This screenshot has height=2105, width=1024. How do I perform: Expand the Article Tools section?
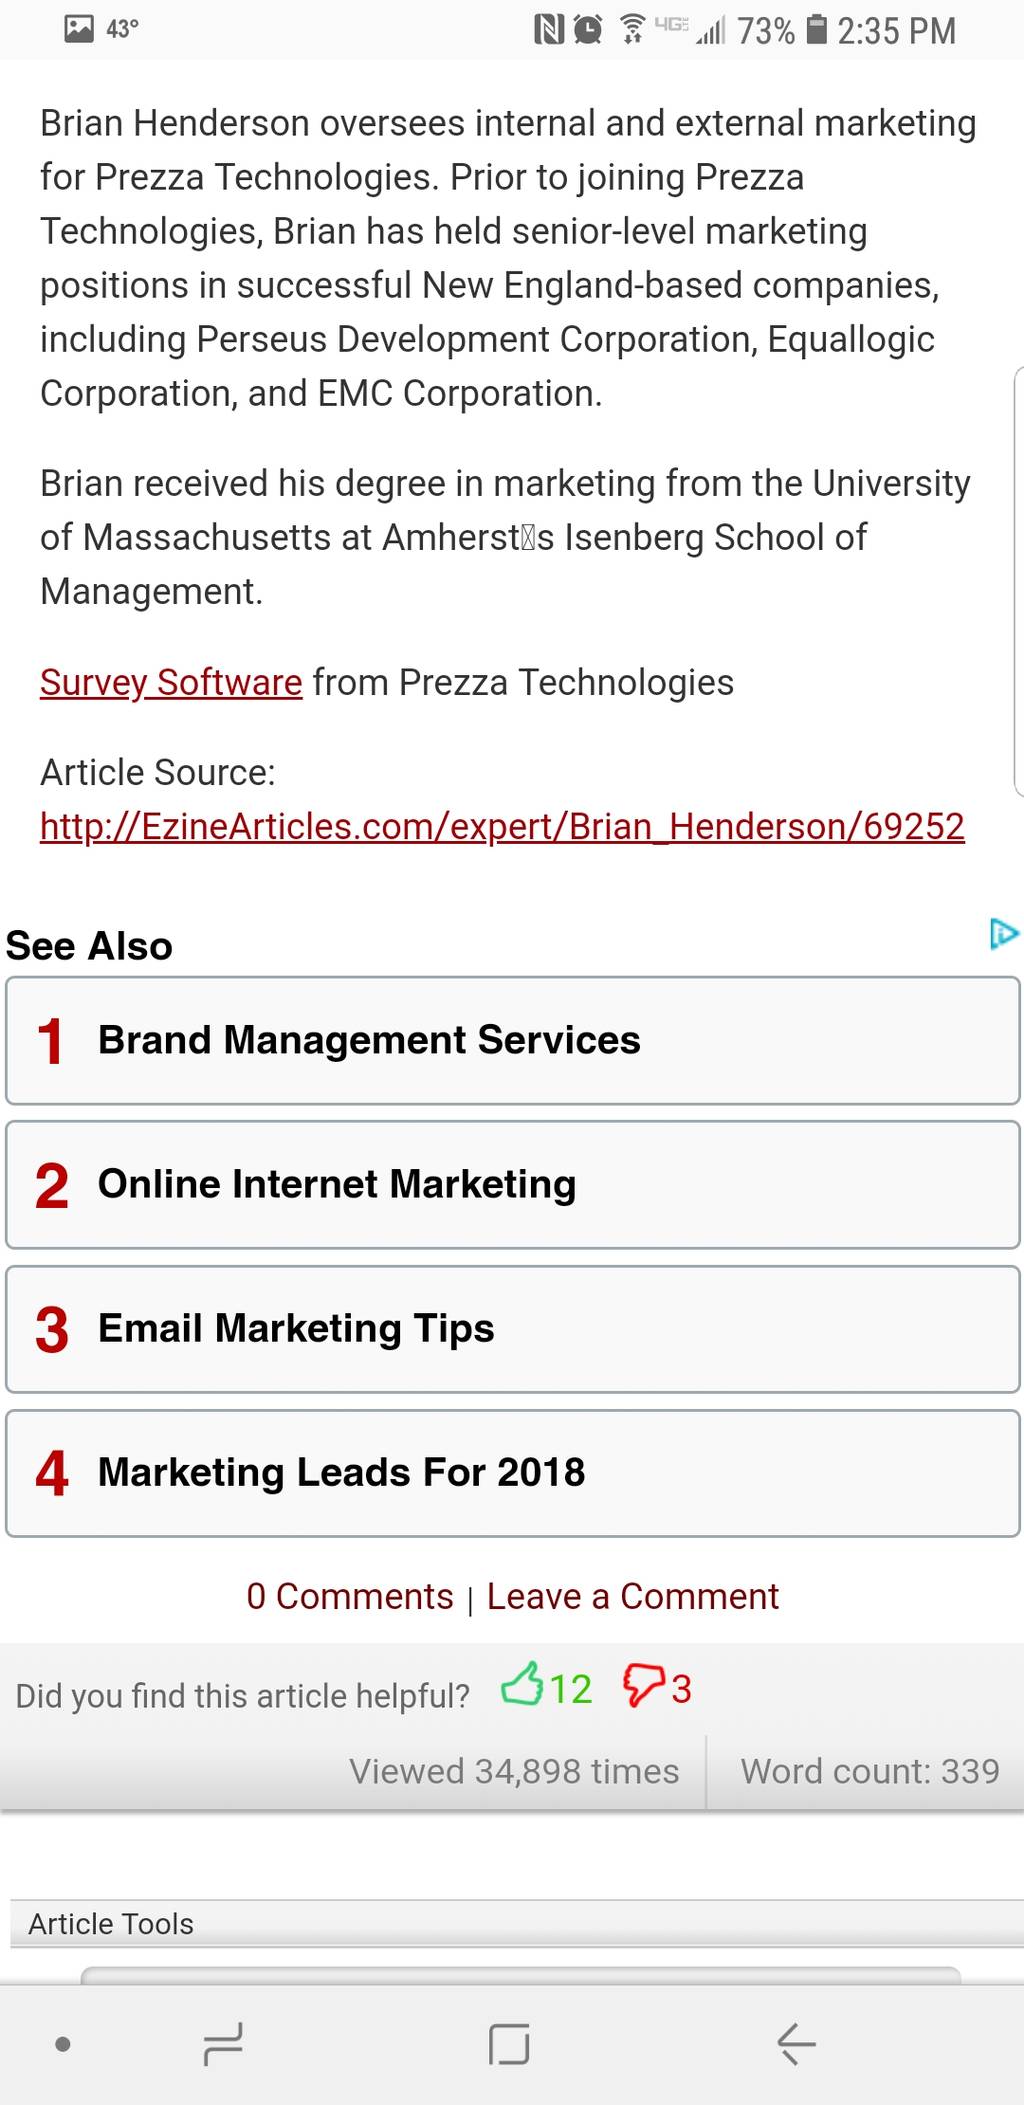point(517,1923)
